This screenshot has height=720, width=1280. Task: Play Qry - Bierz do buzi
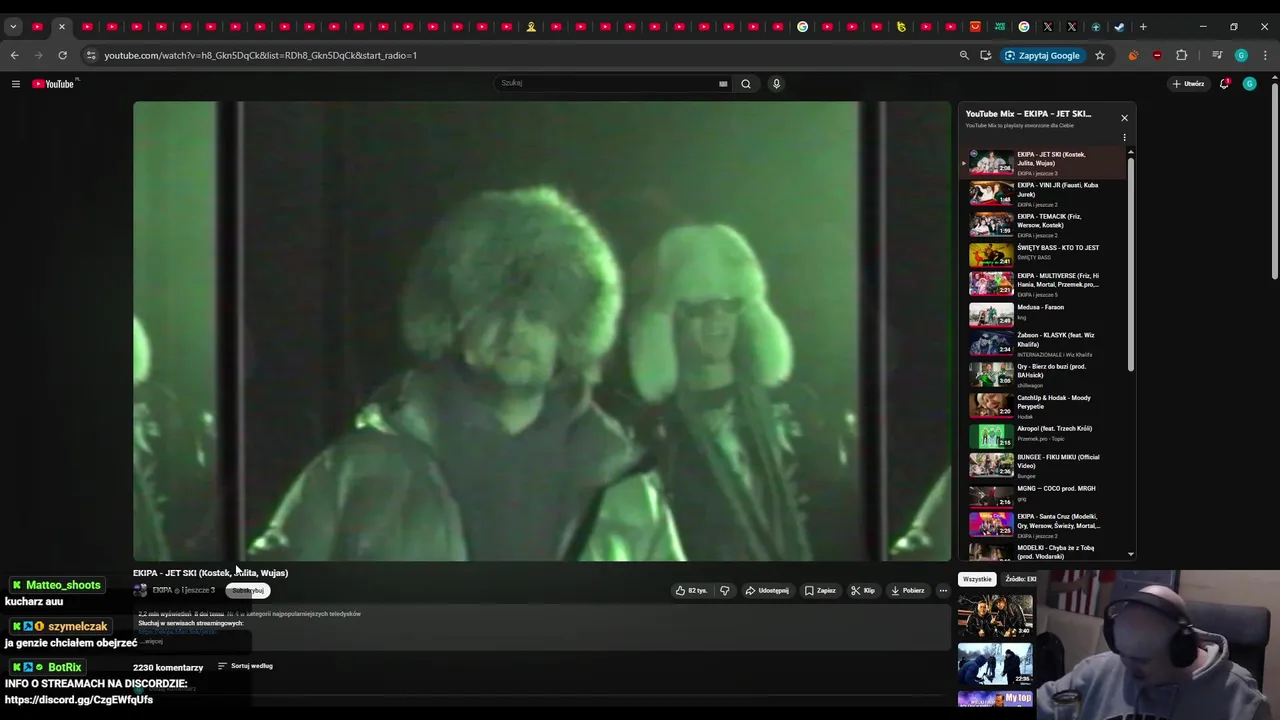pyautogui.click(x=1043, y=375)
